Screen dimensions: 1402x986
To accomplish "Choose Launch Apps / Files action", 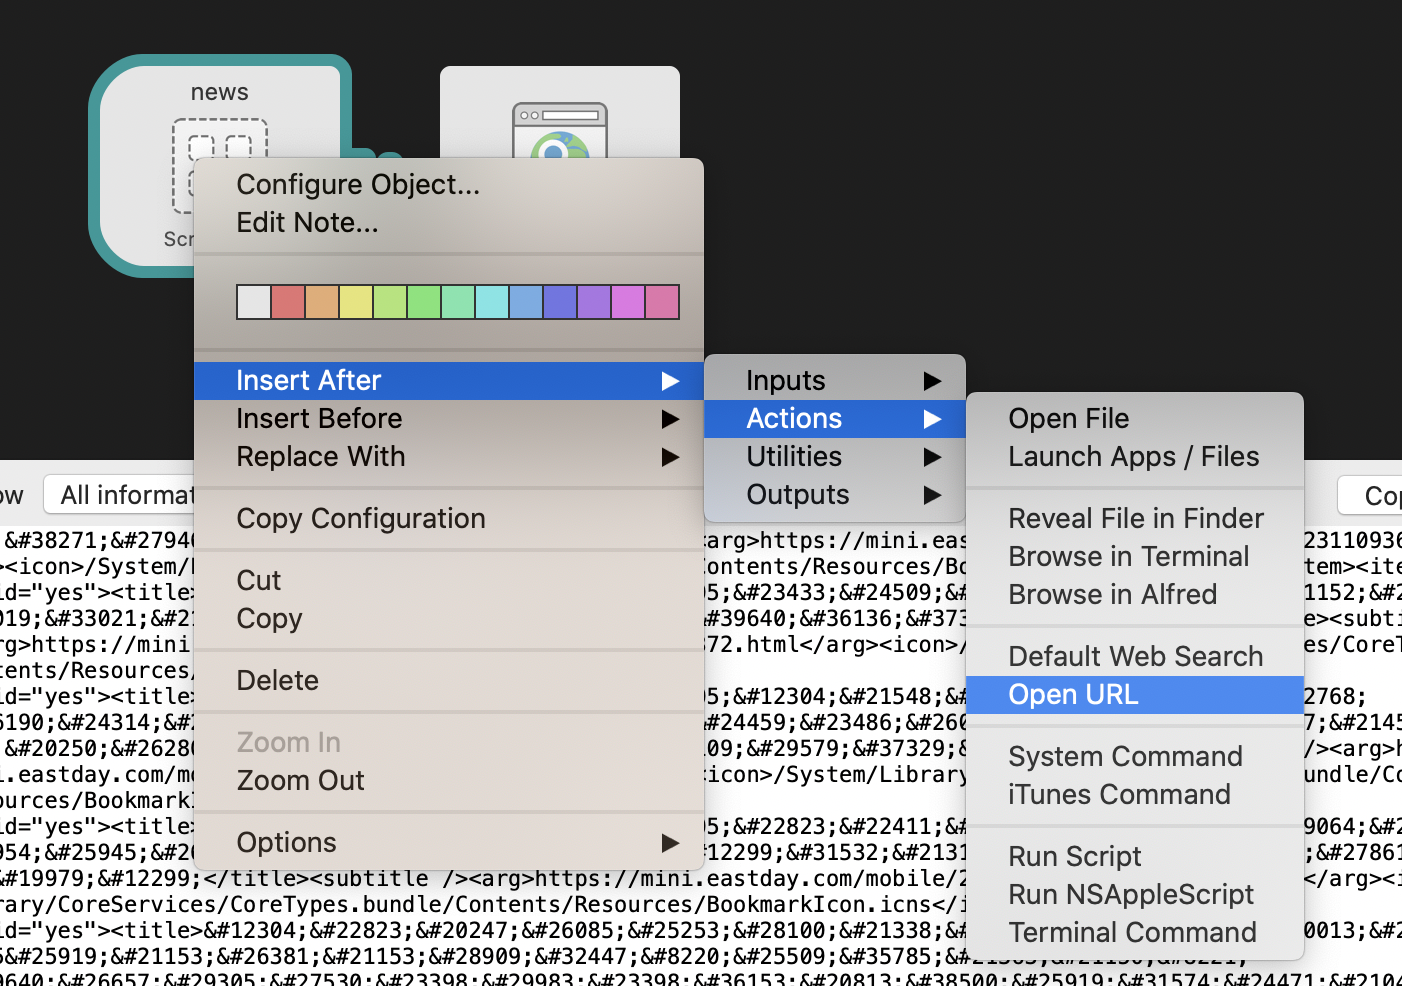I will 1135,457.
